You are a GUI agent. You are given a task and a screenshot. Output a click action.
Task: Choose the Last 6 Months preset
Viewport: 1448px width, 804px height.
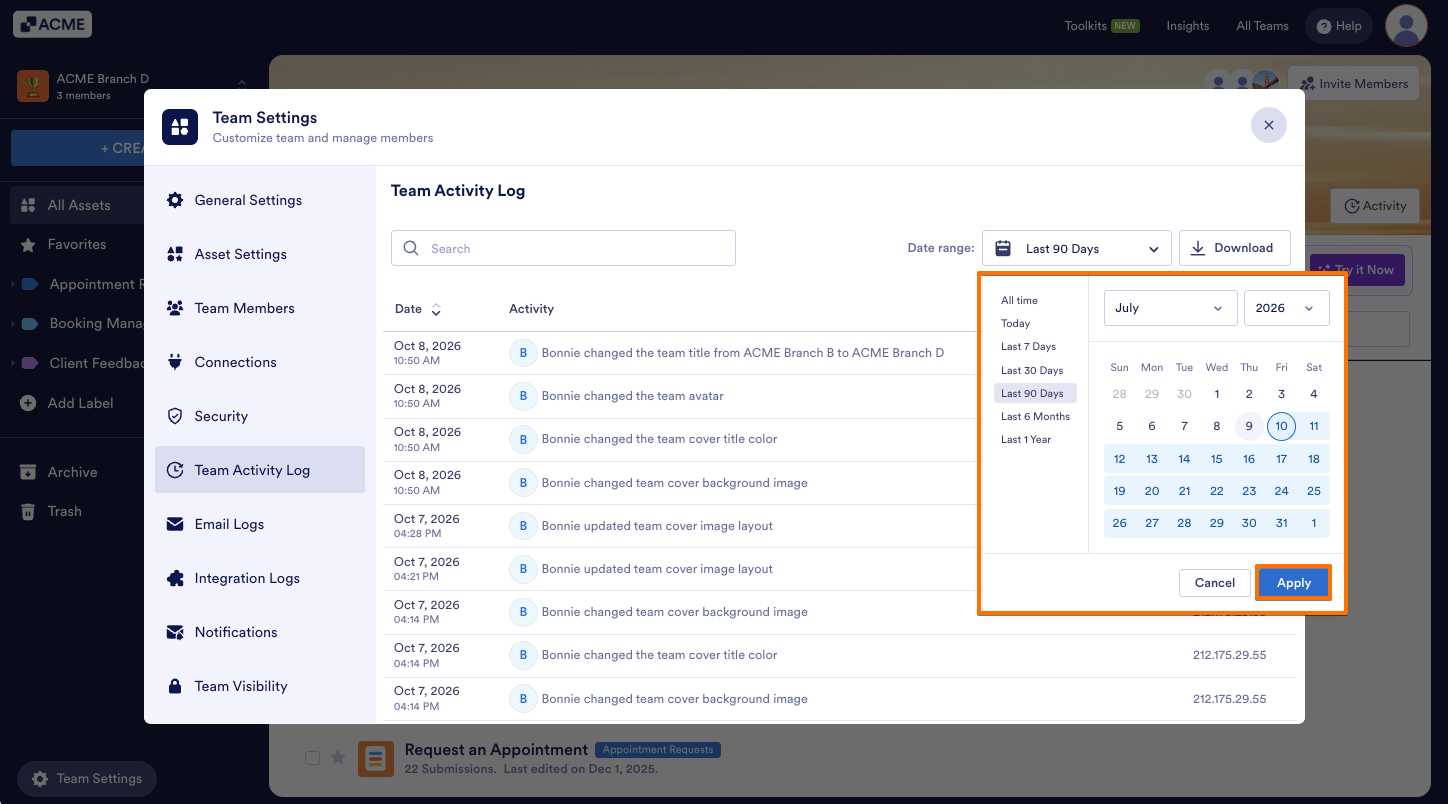tap(1035, 416)
